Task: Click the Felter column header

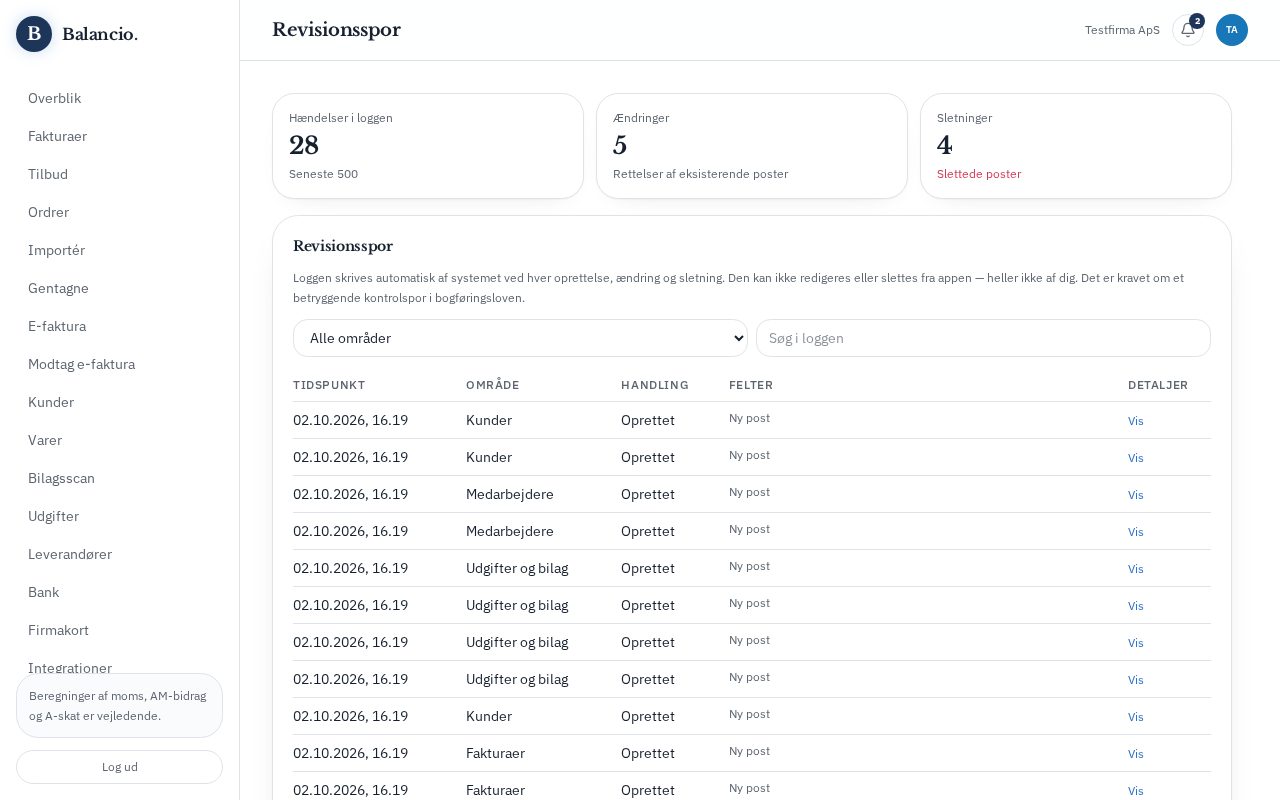Action: tap(751, 385)
